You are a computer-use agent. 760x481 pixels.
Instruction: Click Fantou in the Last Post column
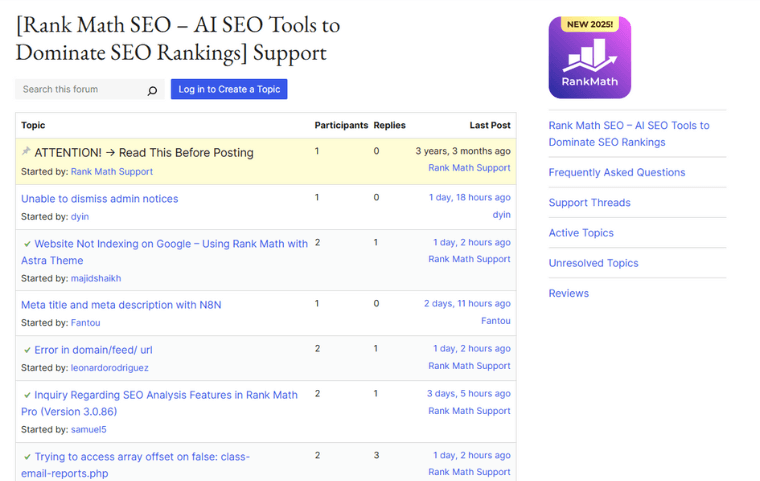(x=496, y=321)
